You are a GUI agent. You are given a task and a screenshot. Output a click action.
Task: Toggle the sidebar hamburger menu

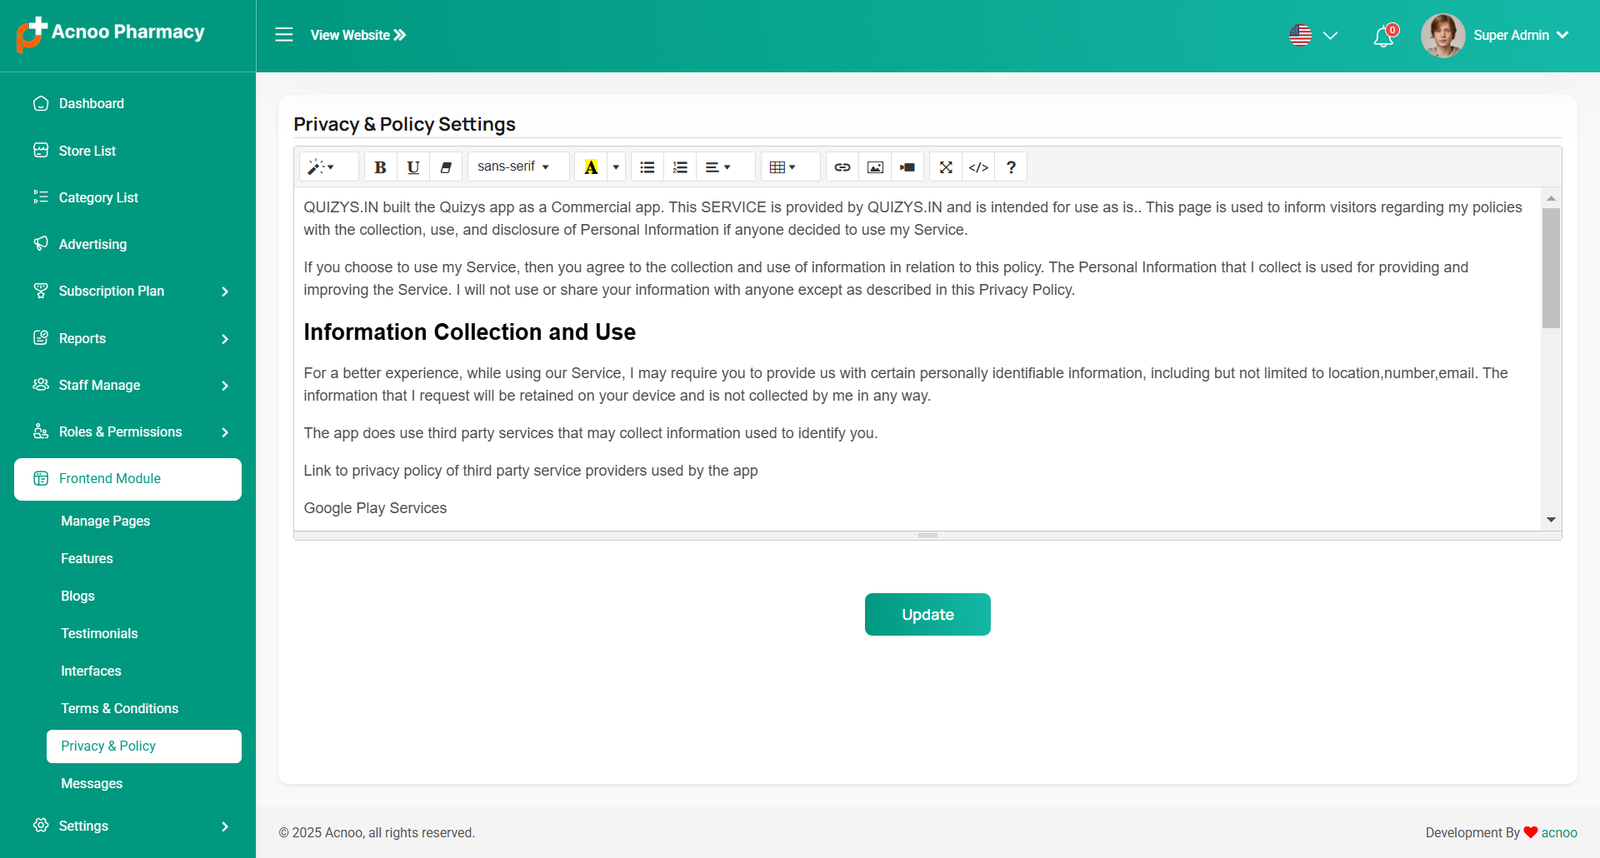coord(284,35)
